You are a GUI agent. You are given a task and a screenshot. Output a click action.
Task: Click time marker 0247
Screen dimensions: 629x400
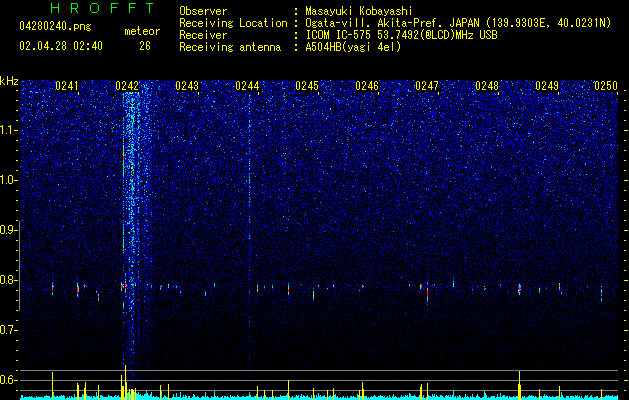(427, 86)
